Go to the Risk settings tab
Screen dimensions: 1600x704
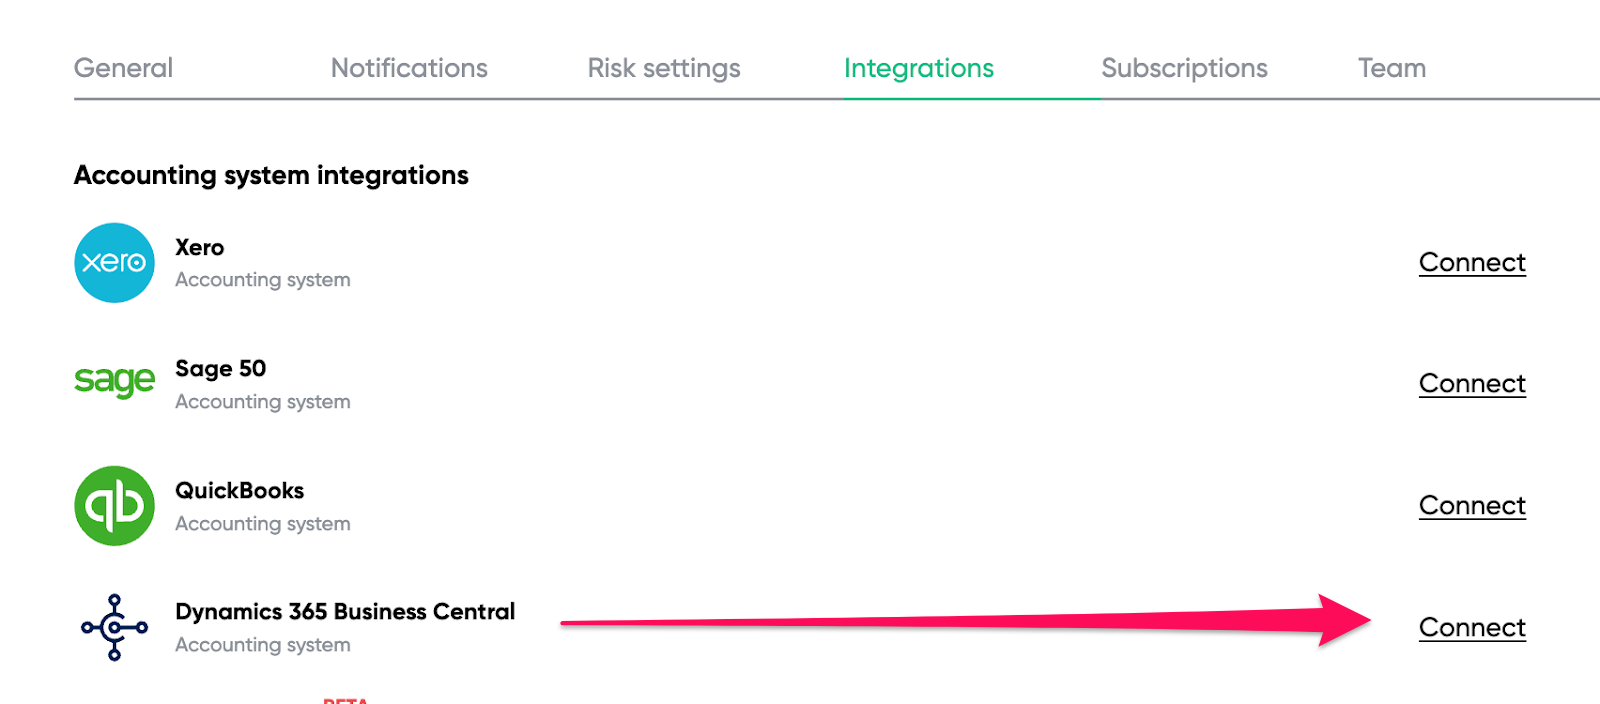coord(664,68)
